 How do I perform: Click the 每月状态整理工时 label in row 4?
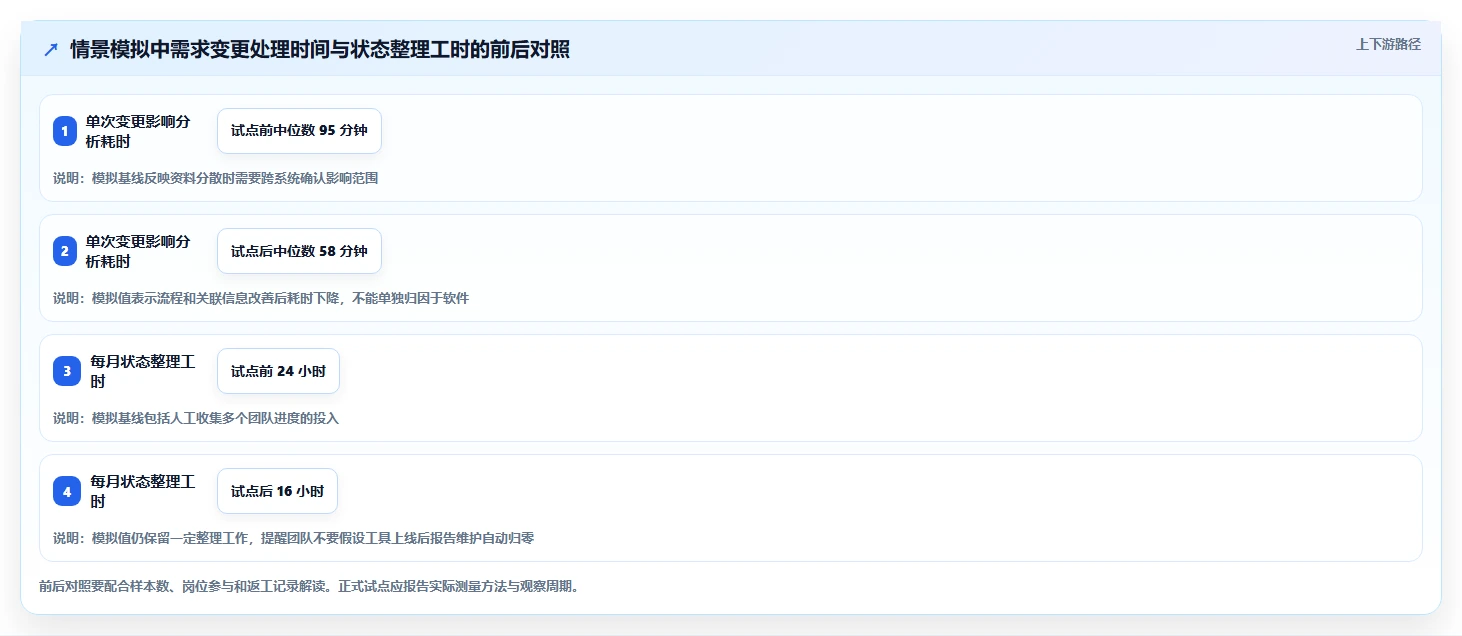[x=143, y=491]
